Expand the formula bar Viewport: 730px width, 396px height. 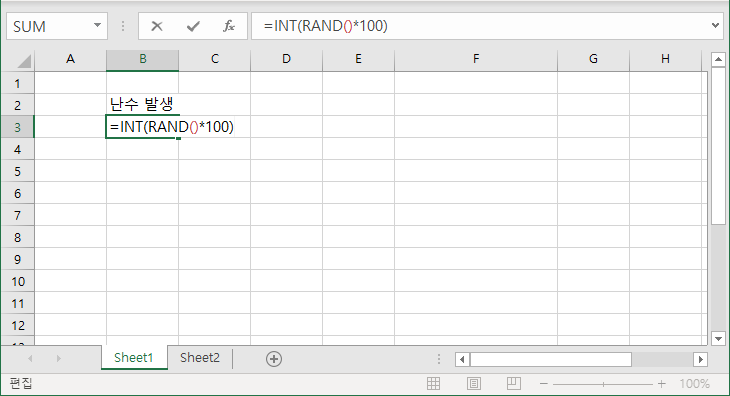(x=716, y=26)
